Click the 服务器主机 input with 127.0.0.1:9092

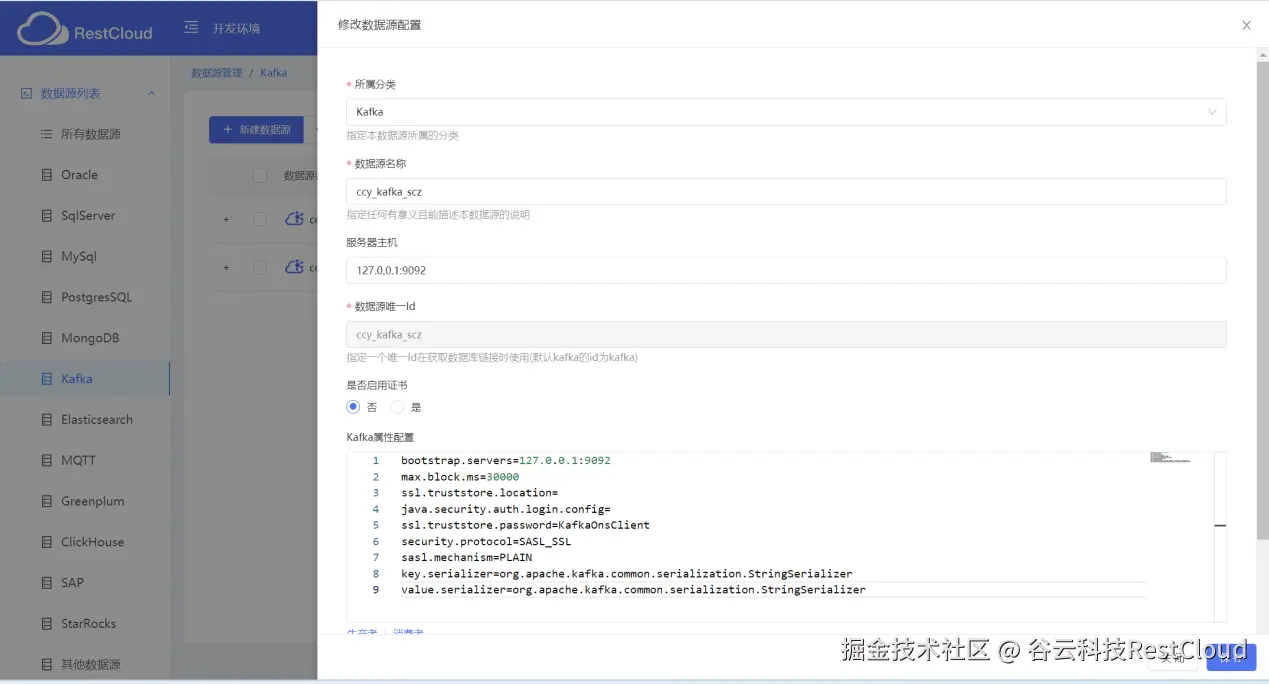click(786, 270)
